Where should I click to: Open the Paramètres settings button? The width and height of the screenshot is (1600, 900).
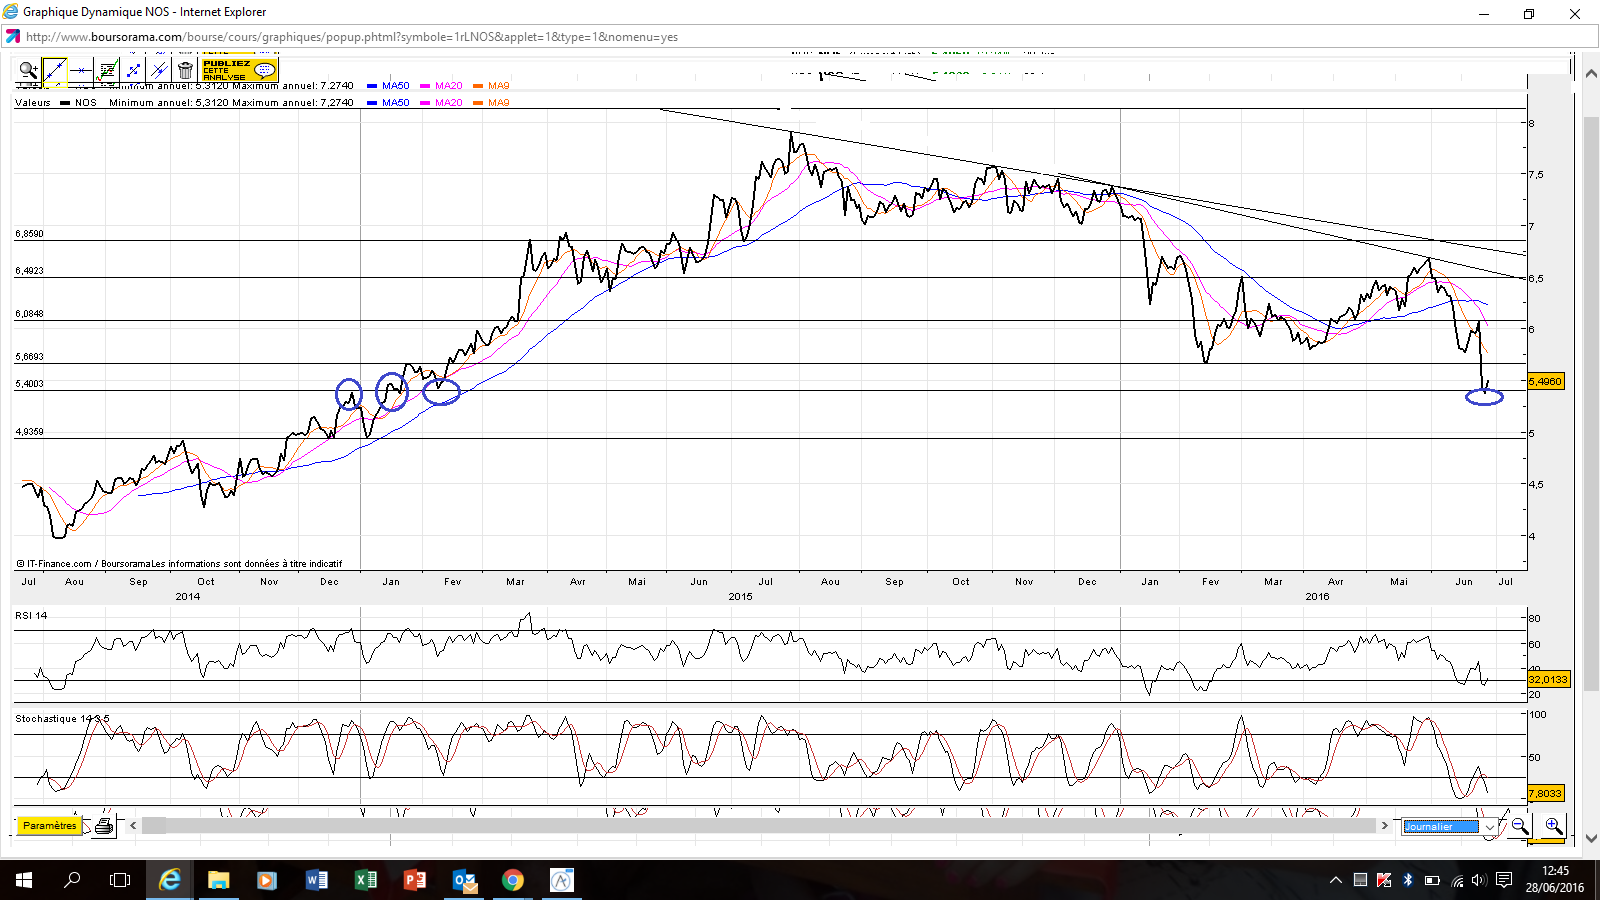(49, 826)
